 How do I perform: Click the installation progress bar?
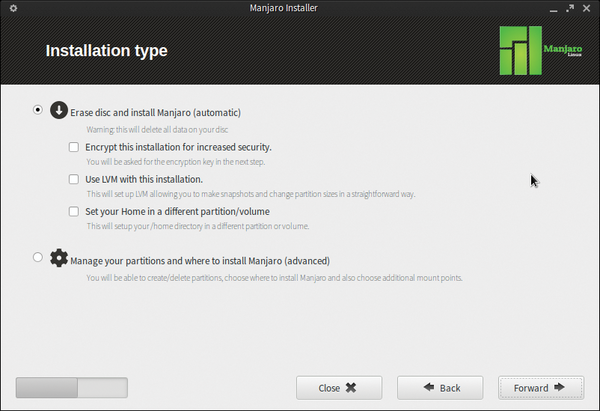72,388
